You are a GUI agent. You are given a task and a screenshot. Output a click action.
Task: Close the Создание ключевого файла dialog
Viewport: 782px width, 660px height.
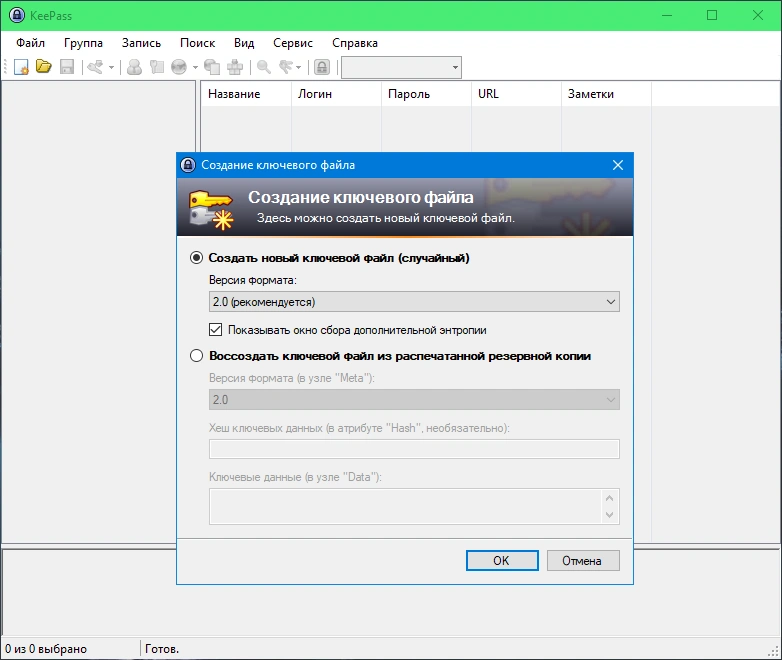[x=618, y=165]
